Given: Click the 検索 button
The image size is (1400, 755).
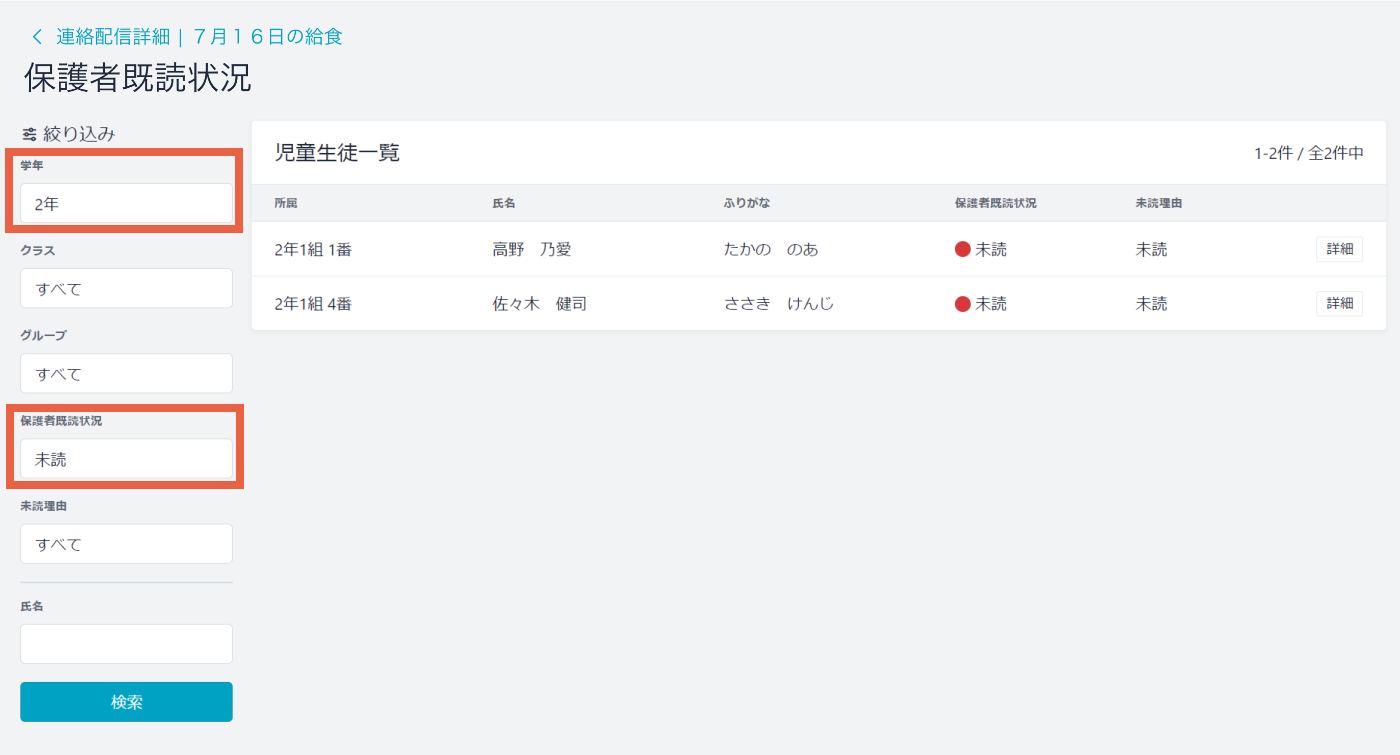Looking at the screenshot, I should [126, 702].
